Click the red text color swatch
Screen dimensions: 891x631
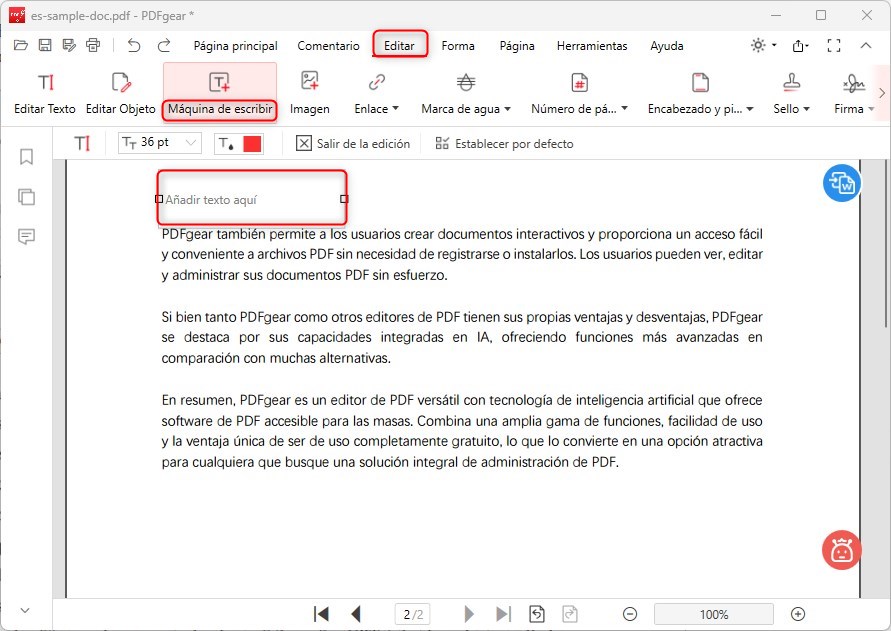click(252, 144)
